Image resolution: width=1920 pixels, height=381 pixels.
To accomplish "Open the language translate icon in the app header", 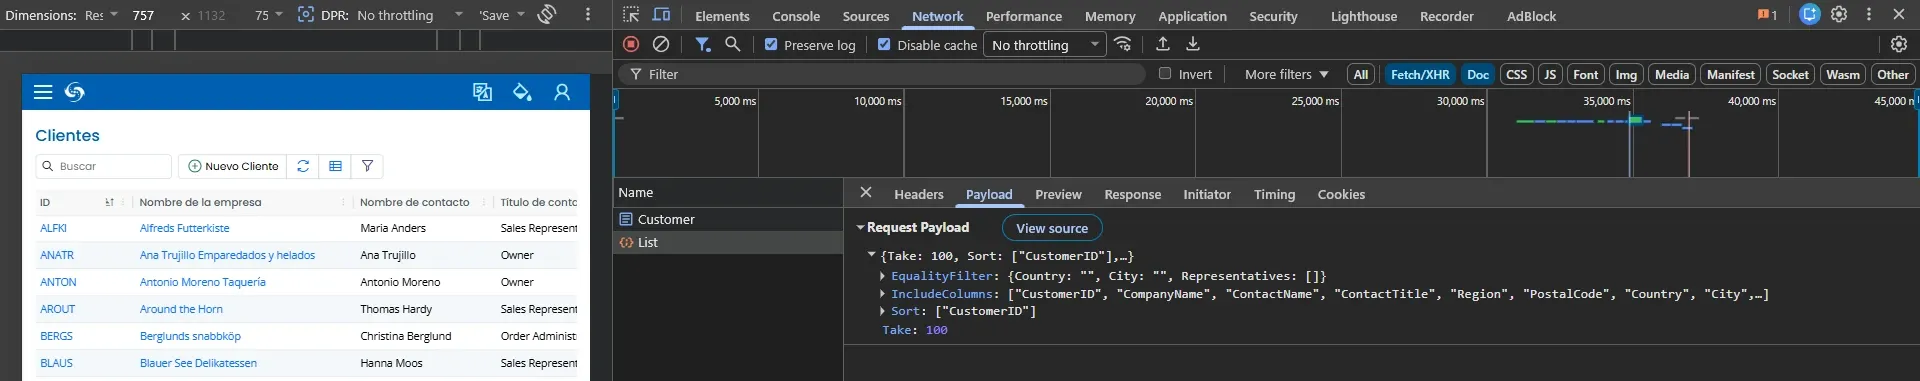I will [483, 92].
